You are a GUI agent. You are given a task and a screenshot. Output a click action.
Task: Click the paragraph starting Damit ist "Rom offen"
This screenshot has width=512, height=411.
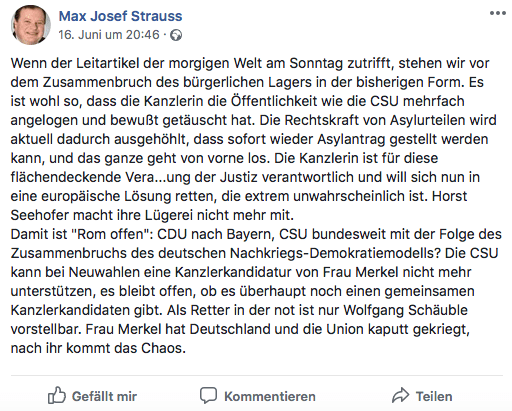(x=256, y=291)
